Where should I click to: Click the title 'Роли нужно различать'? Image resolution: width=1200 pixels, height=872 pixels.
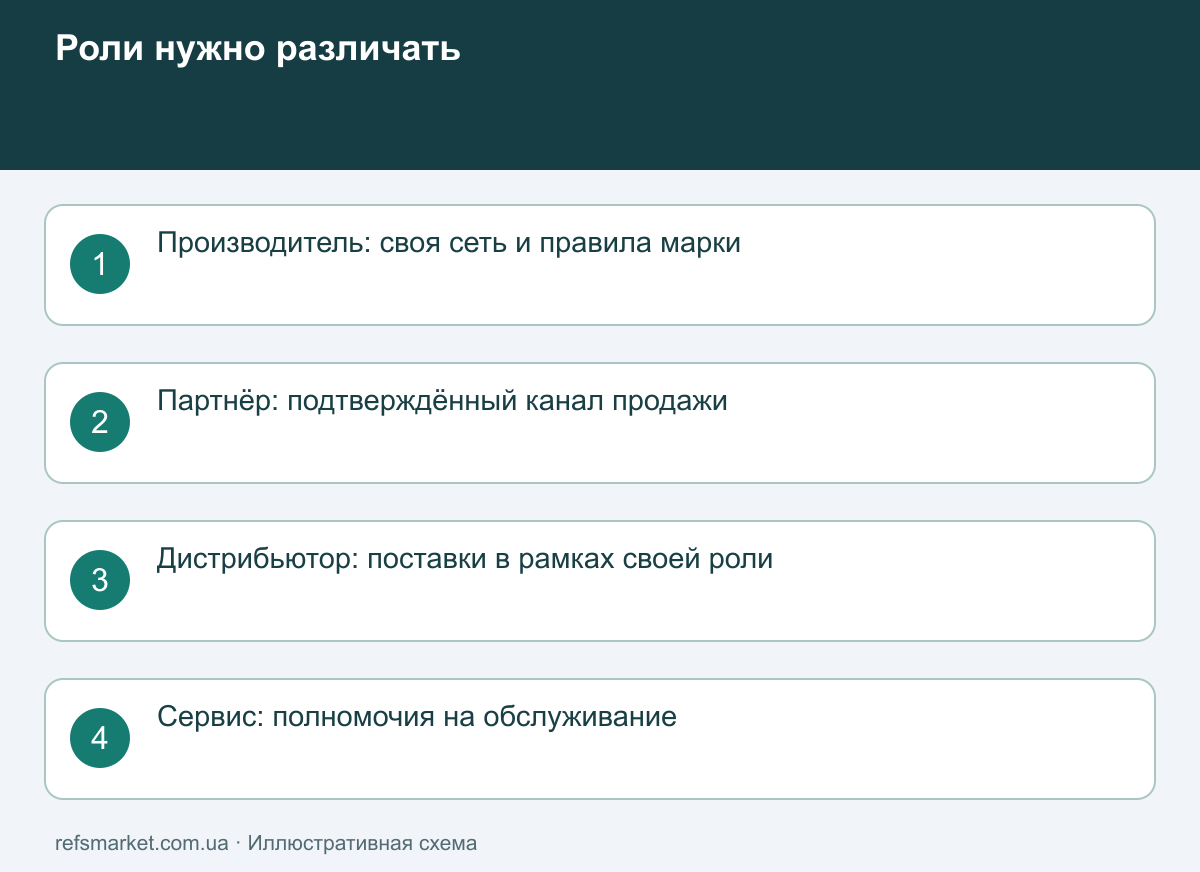pyautogui.click(x=258, y=49)
